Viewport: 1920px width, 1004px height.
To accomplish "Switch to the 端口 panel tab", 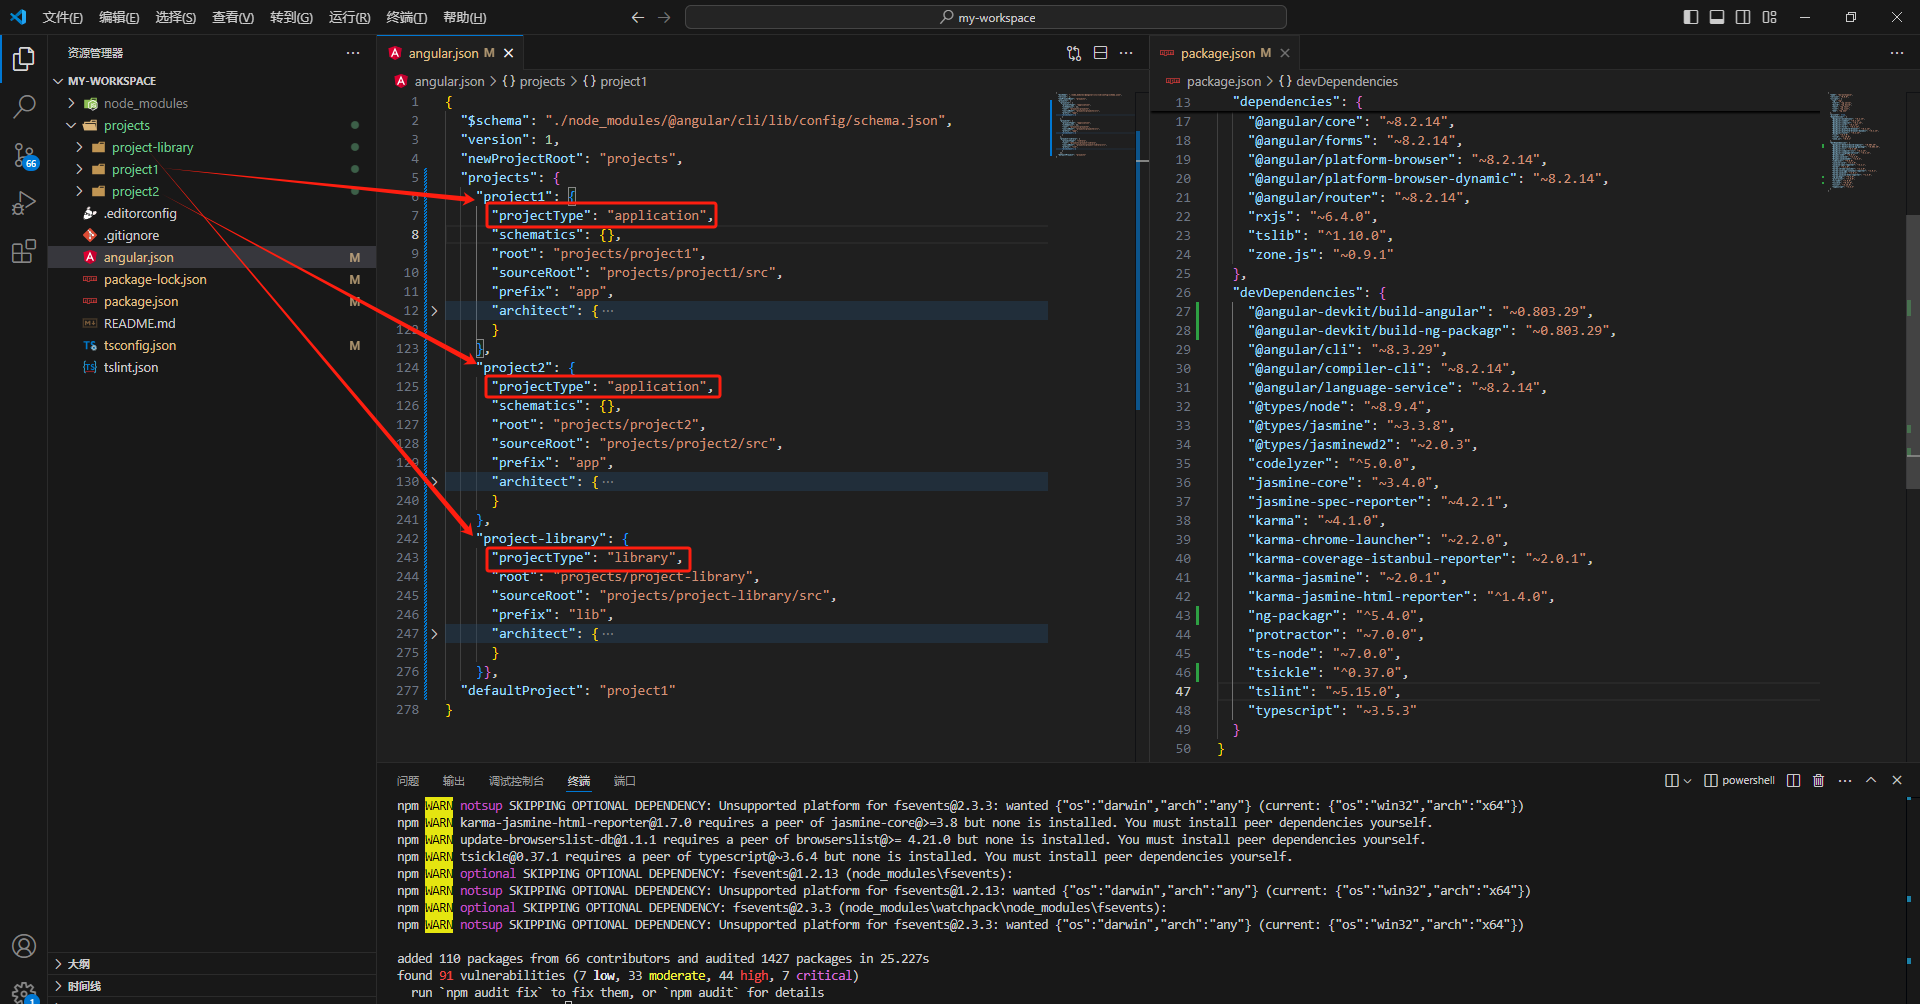I will [x=625, y=781].
